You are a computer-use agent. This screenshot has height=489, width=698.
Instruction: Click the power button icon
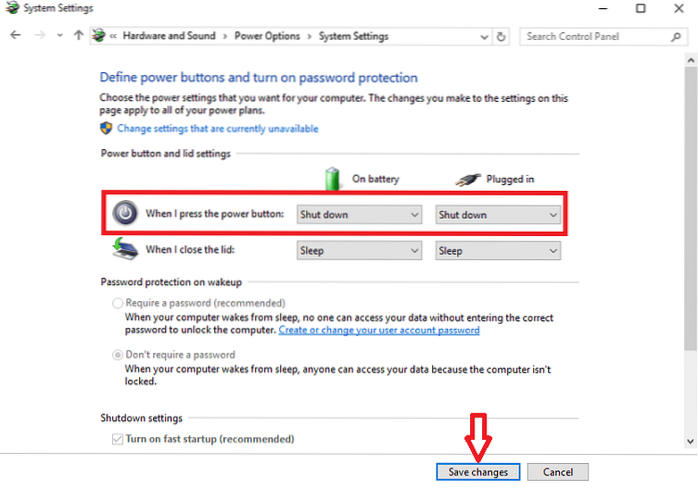click(122, 214)
